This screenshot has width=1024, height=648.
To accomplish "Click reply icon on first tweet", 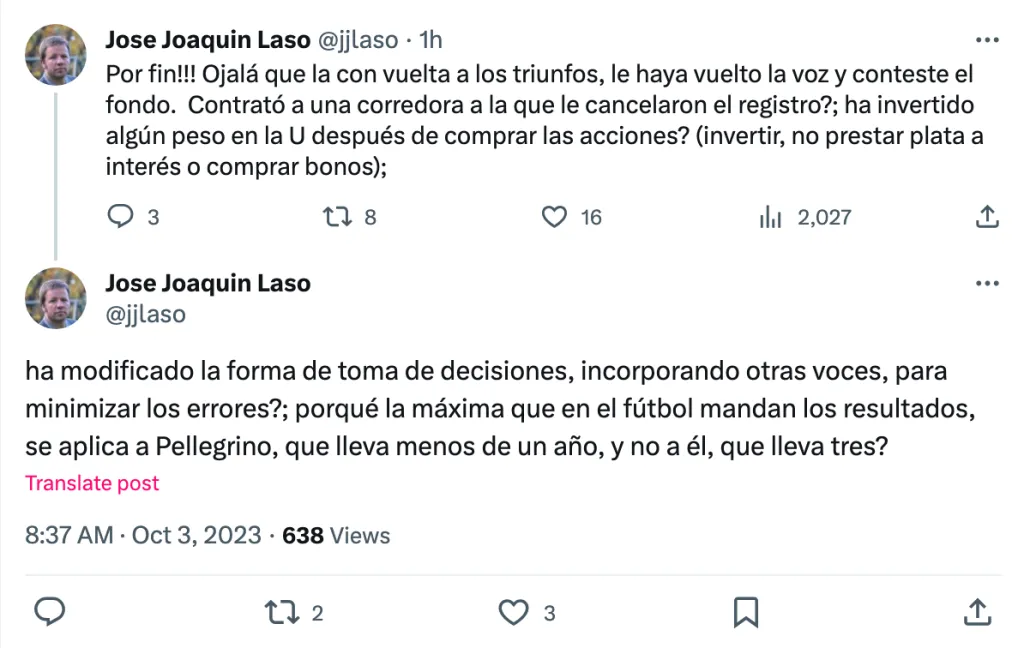I will [x=120, y=216].
